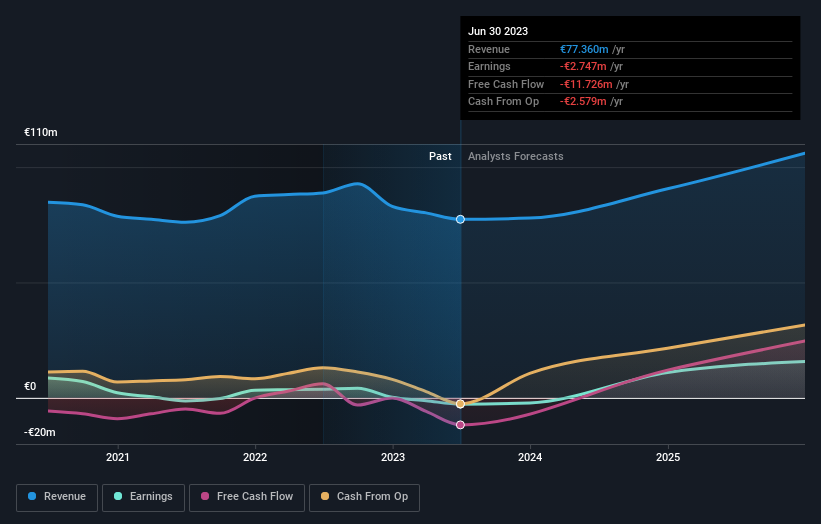Click the blue Revenue data point marker
Screen dimensions: 821x524
460,219
